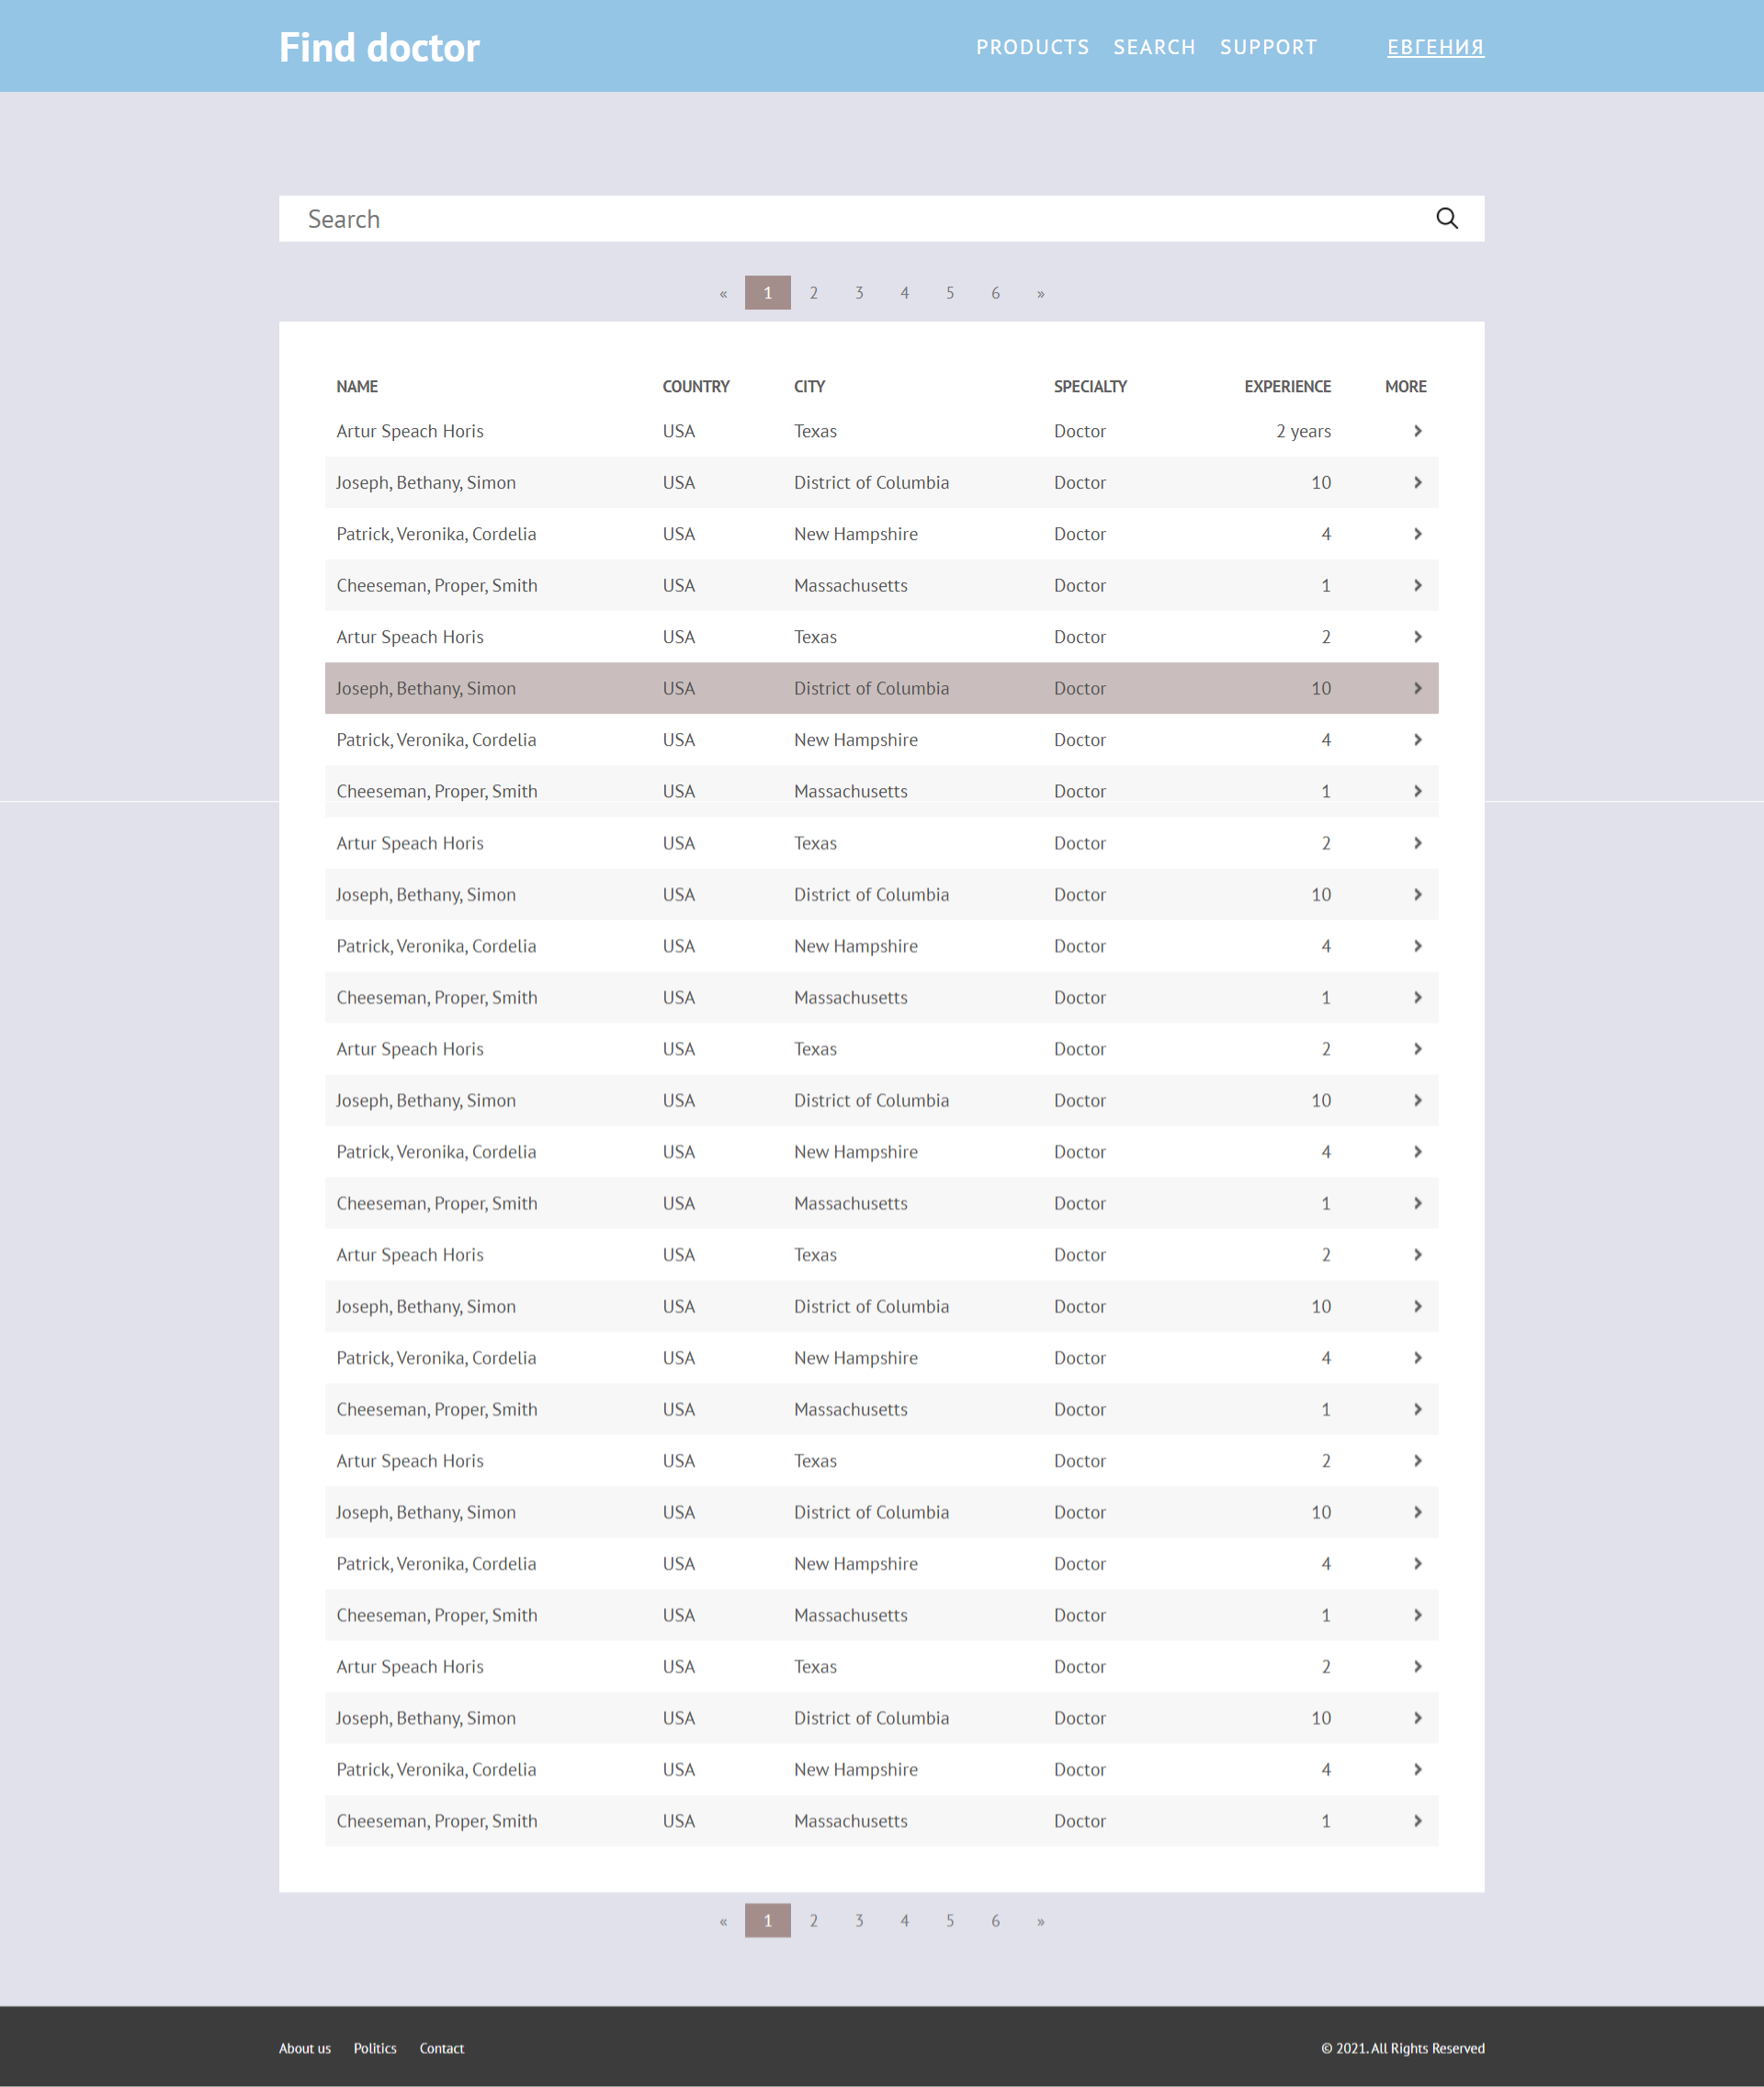Select page 6 in bottom pagination
1764x2087 pixels.
tap(995, 1921)
